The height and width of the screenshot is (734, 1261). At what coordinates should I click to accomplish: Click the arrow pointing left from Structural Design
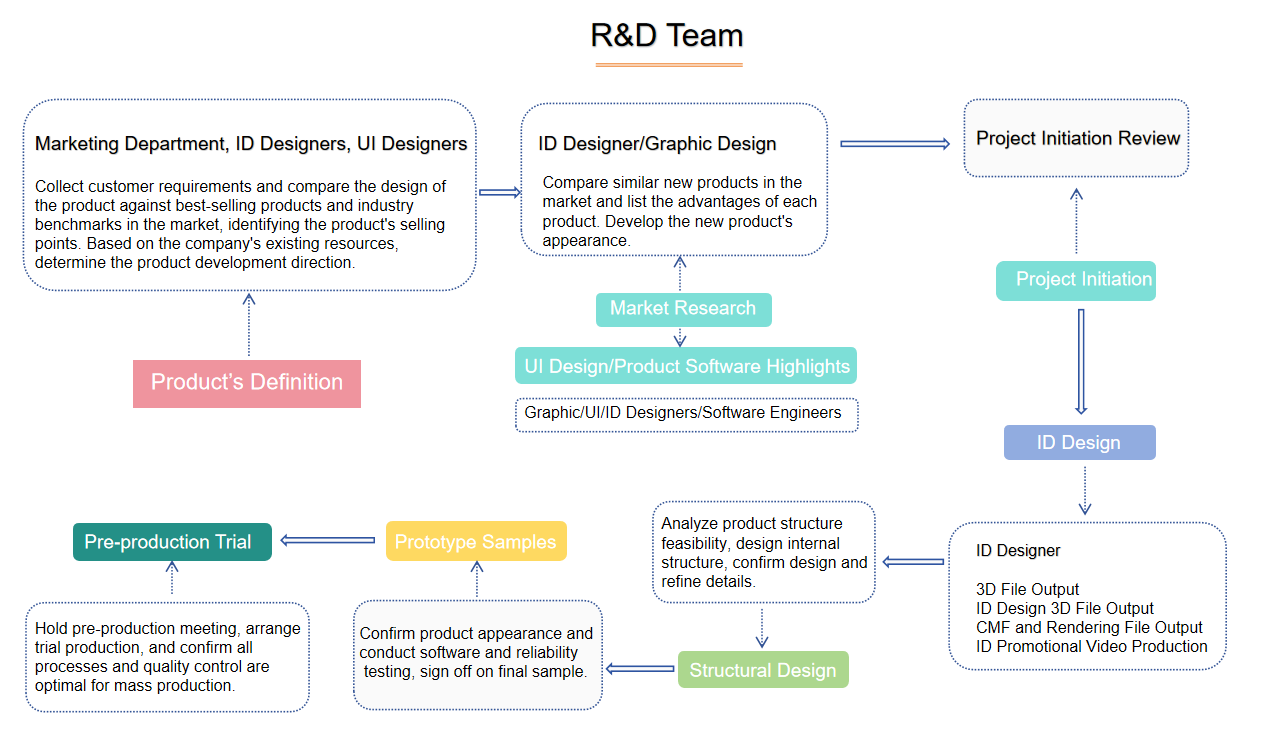coord(640,669)
